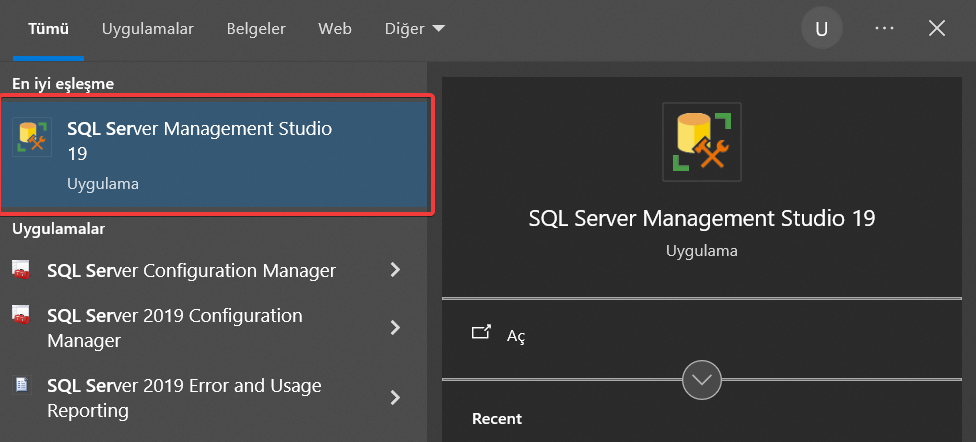Viewport: 976px width, 442px height.
Task: Click the Aç open action
Action: pyautogui.click(x=516, y=336)
